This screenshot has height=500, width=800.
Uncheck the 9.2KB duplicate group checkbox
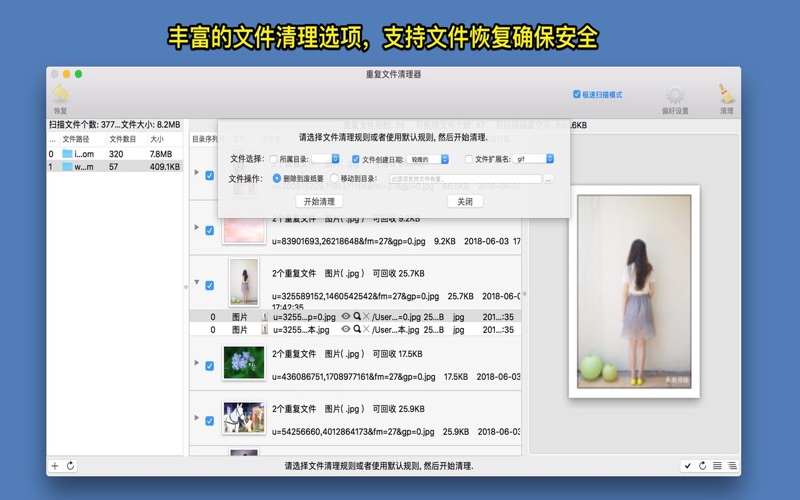tap(210, 231)
